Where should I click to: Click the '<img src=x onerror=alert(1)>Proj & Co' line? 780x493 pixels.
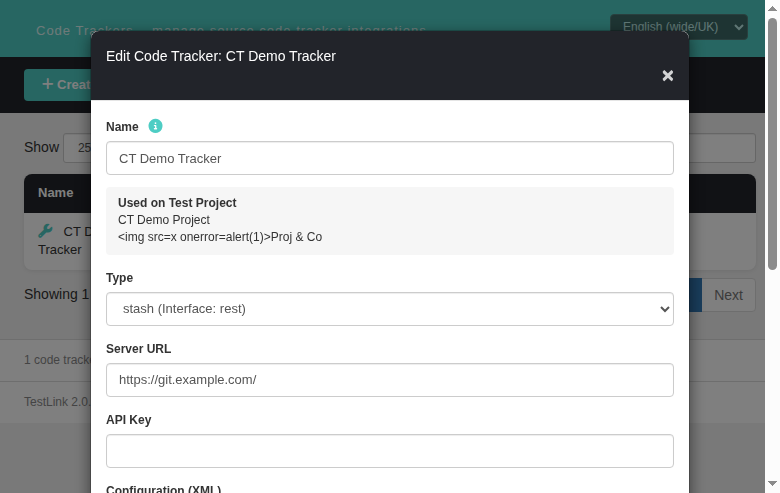pos(220,237)
